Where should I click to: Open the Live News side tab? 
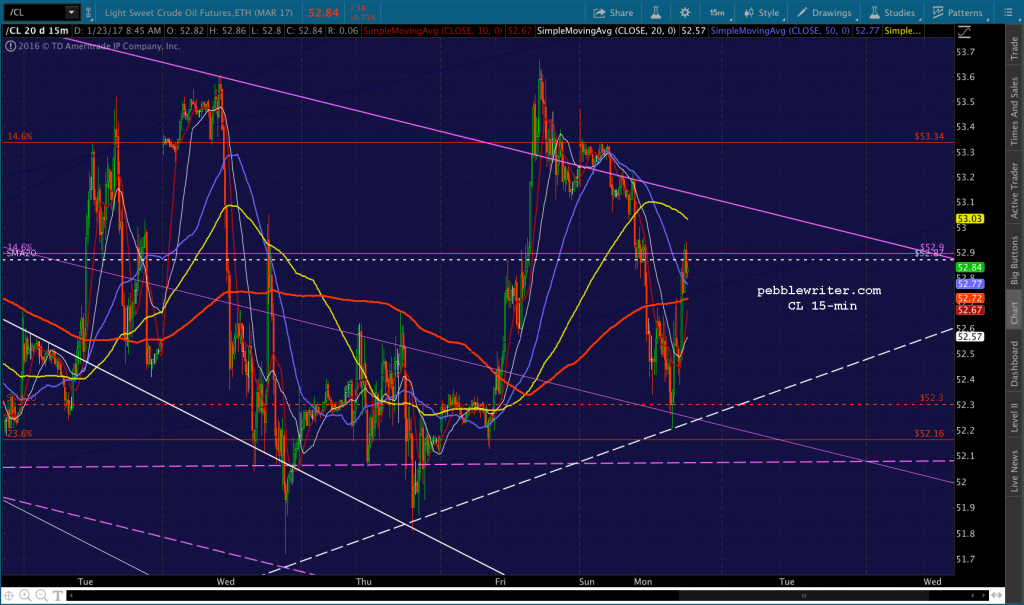click(1014, 470)
